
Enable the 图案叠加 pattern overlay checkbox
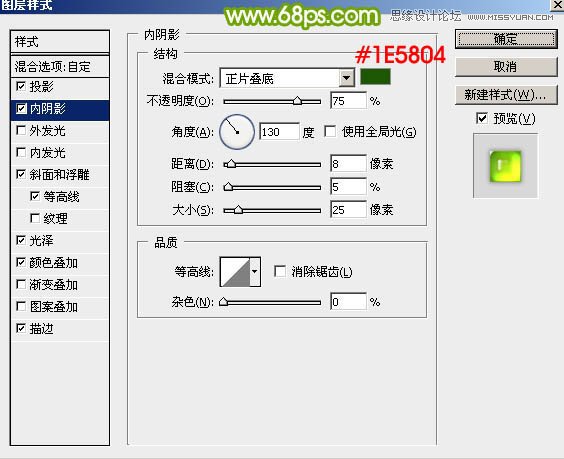pyautogui.click(x=21, y=306)
